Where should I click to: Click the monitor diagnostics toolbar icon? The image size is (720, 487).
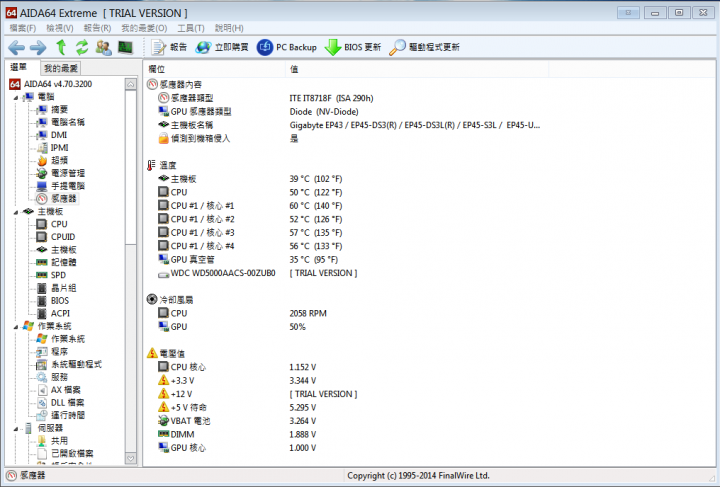click(125, 47)
